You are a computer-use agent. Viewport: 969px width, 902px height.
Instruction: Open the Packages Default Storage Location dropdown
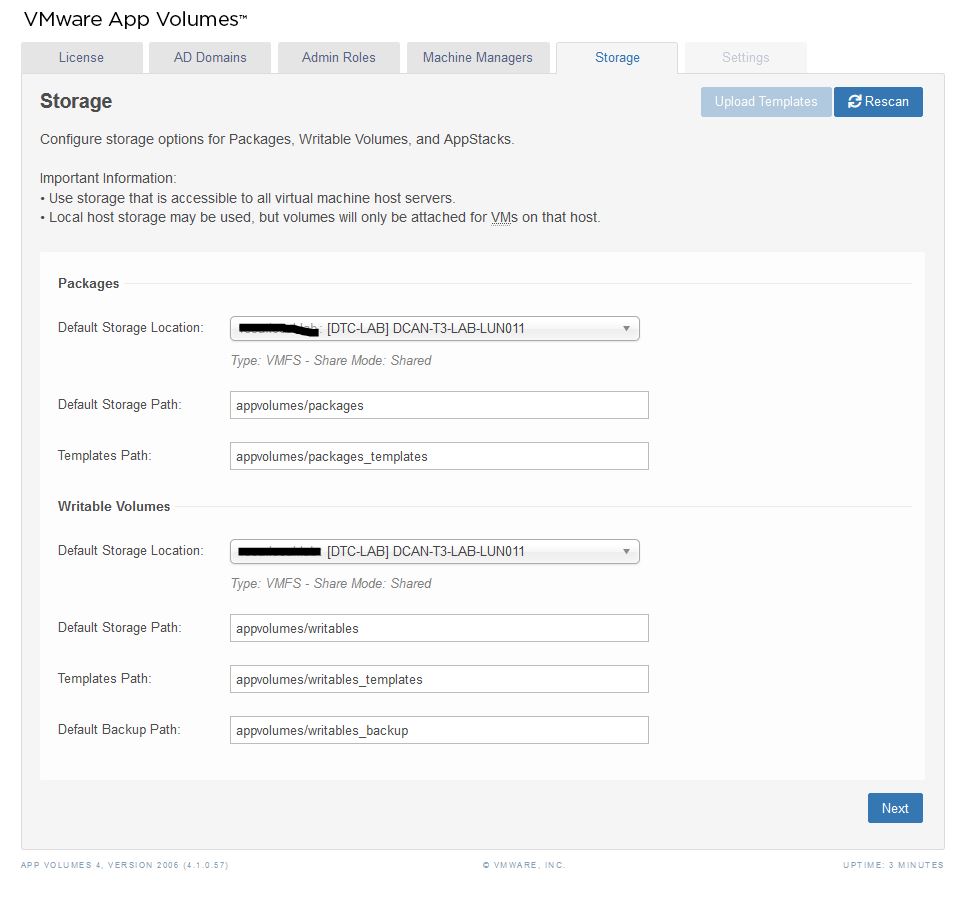pos(434,329)
